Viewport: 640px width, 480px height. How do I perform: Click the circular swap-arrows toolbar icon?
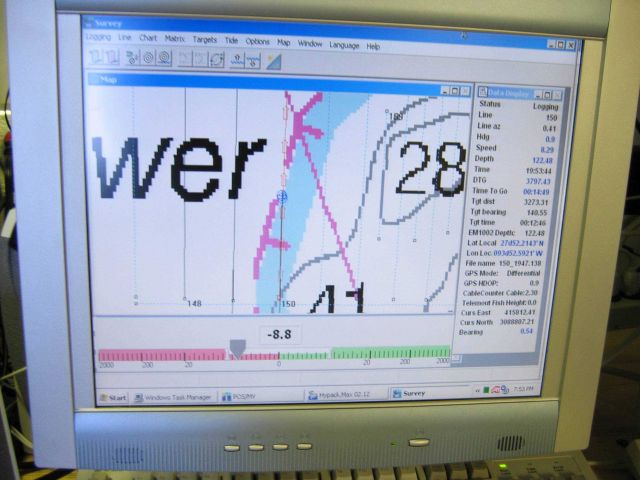[x=216, y=60]
